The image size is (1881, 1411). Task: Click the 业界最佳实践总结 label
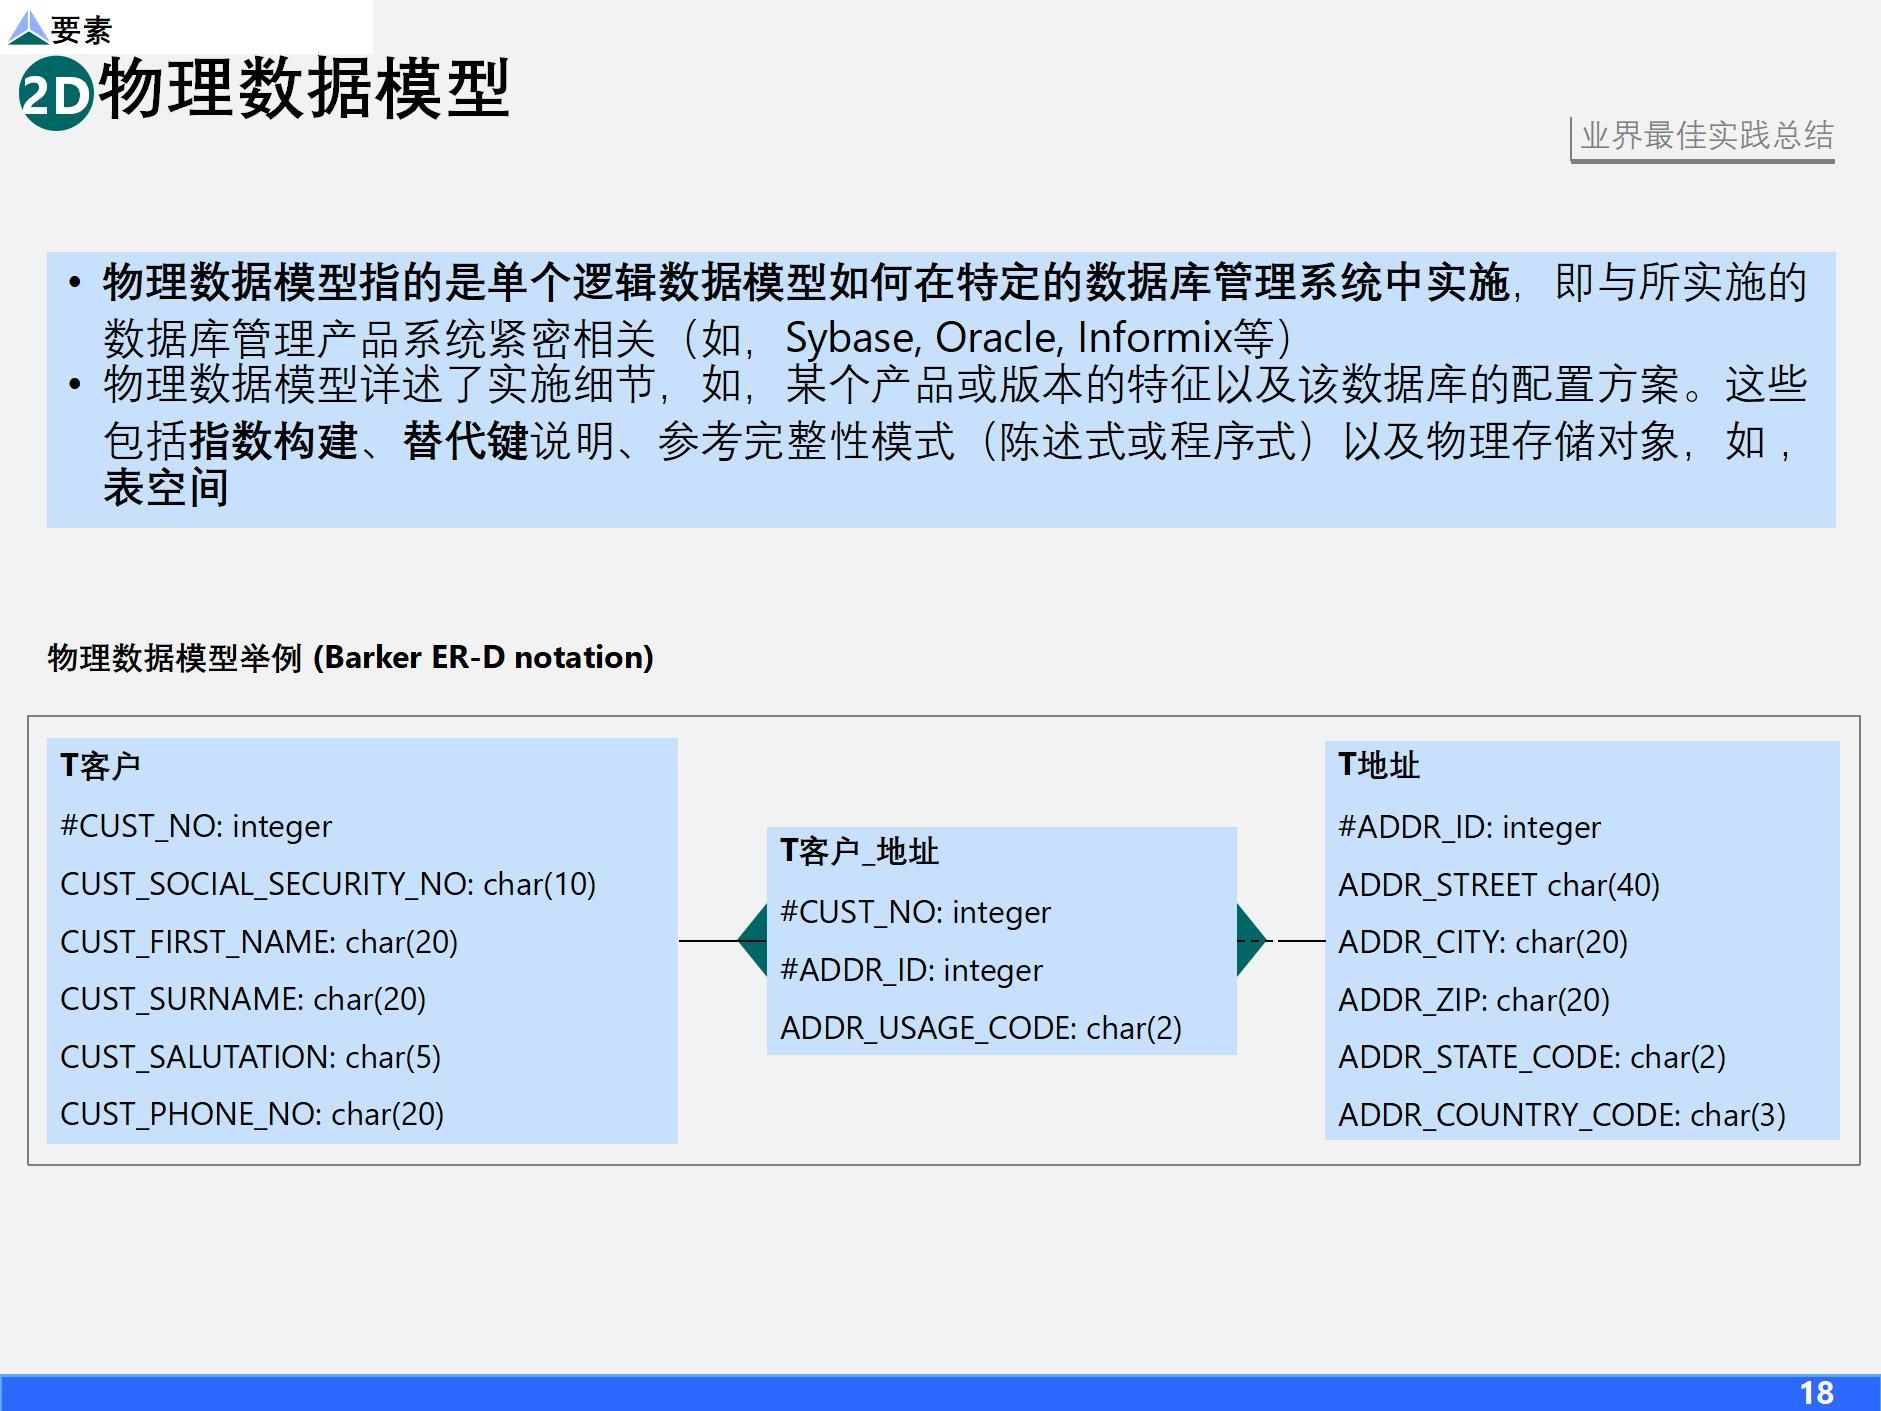coord(1707,135)
